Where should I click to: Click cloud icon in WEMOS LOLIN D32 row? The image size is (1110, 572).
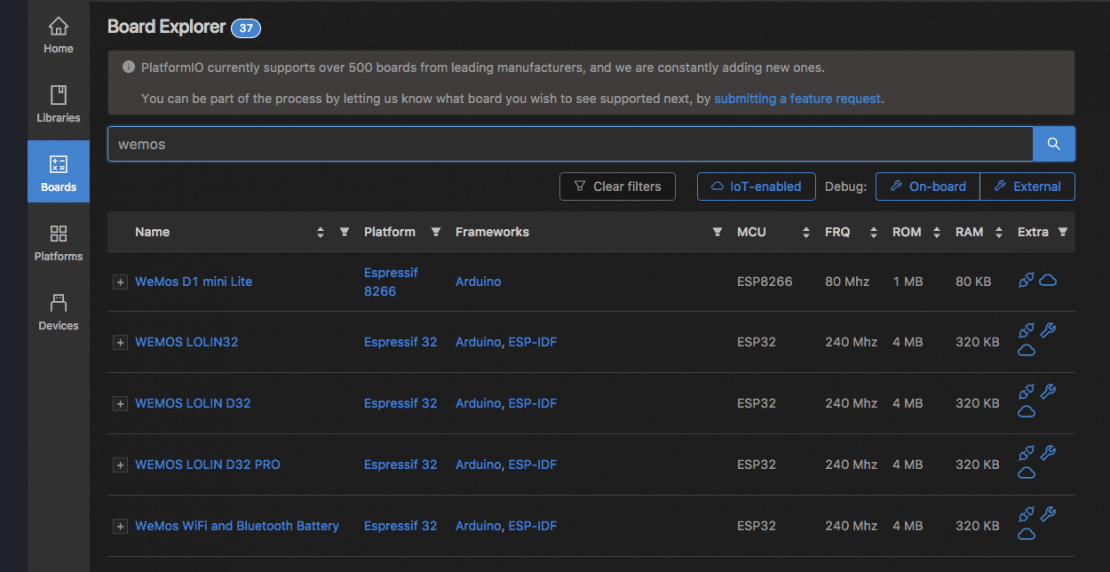tap(1026, 411)
